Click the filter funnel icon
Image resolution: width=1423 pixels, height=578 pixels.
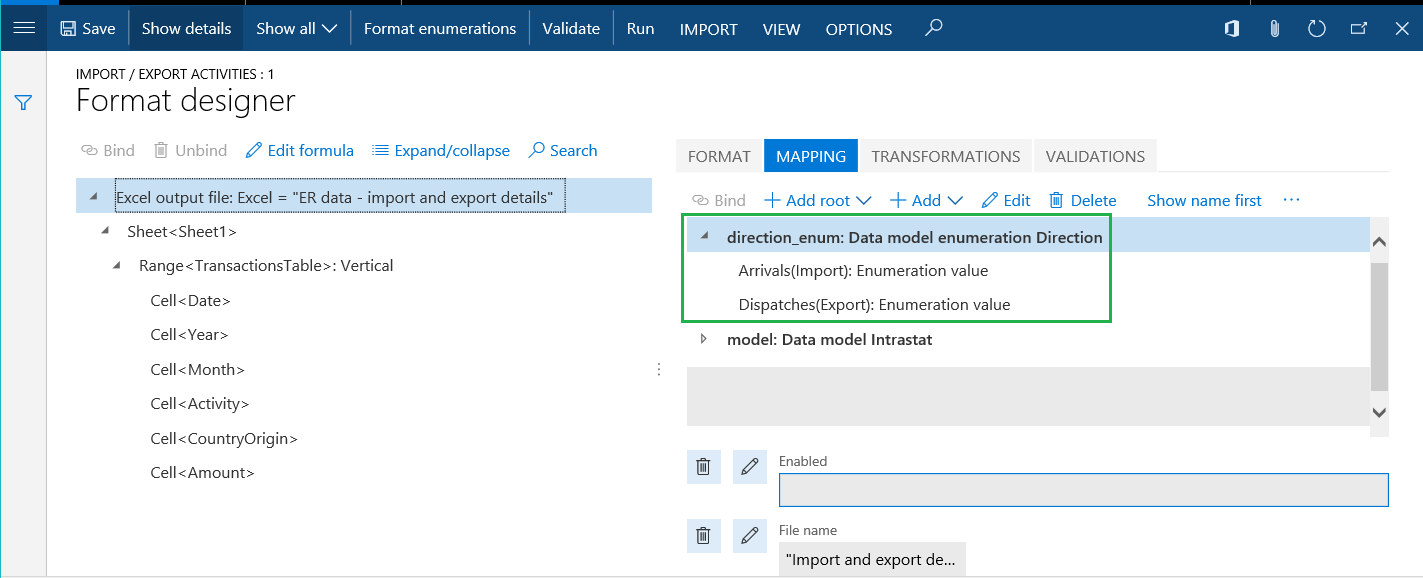24,103
